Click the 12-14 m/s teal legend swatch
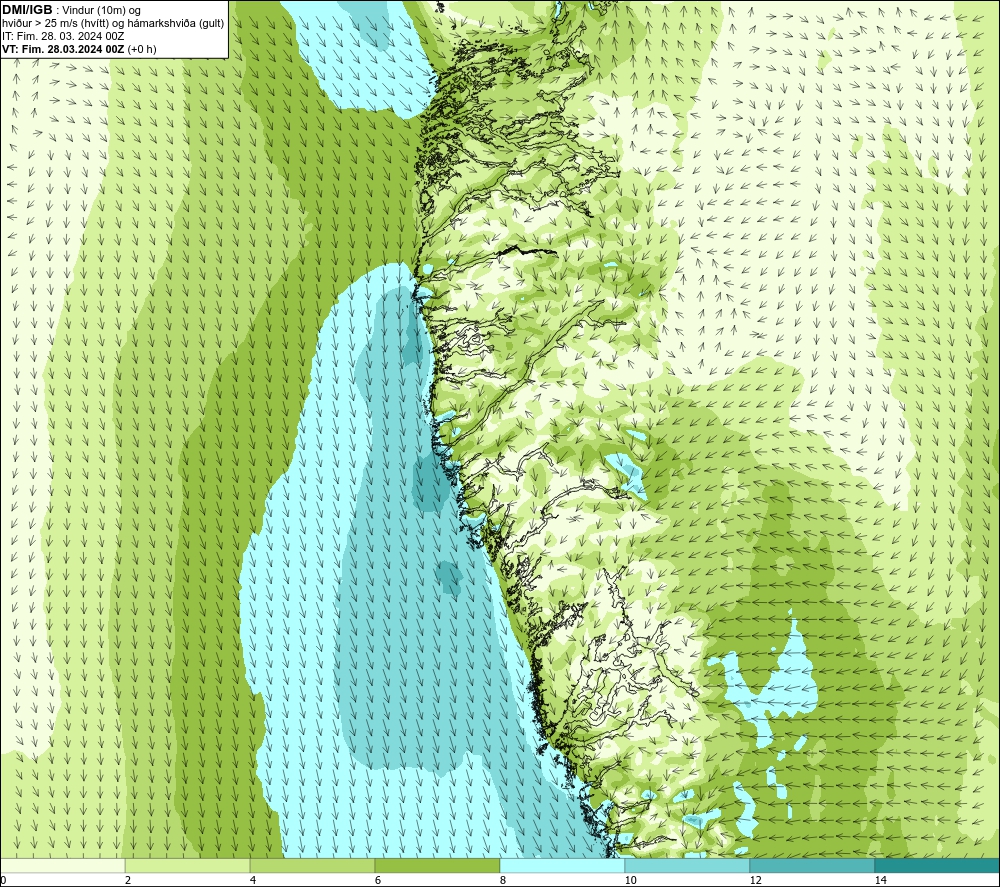 pos(812,865)
